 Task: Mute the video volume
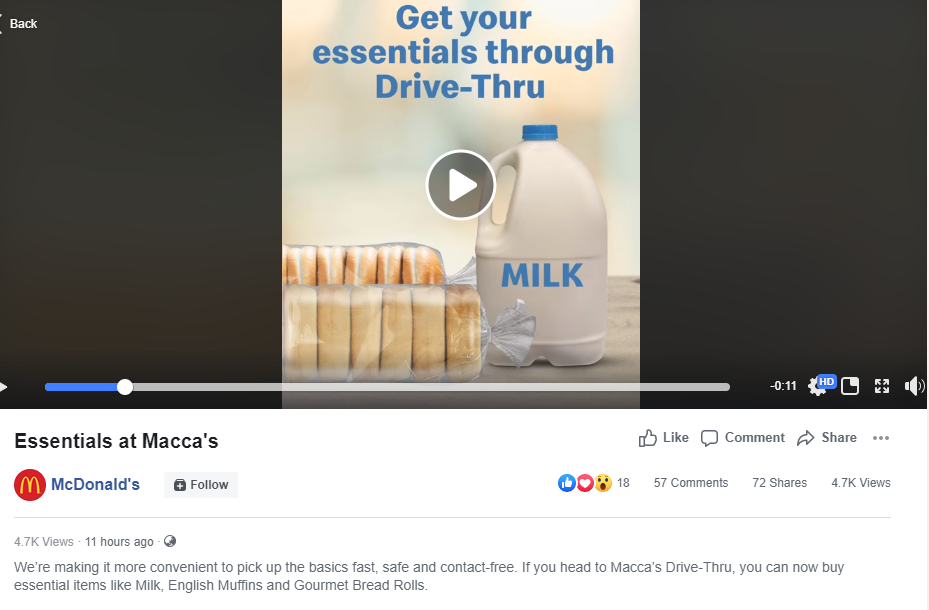[915, 385]
